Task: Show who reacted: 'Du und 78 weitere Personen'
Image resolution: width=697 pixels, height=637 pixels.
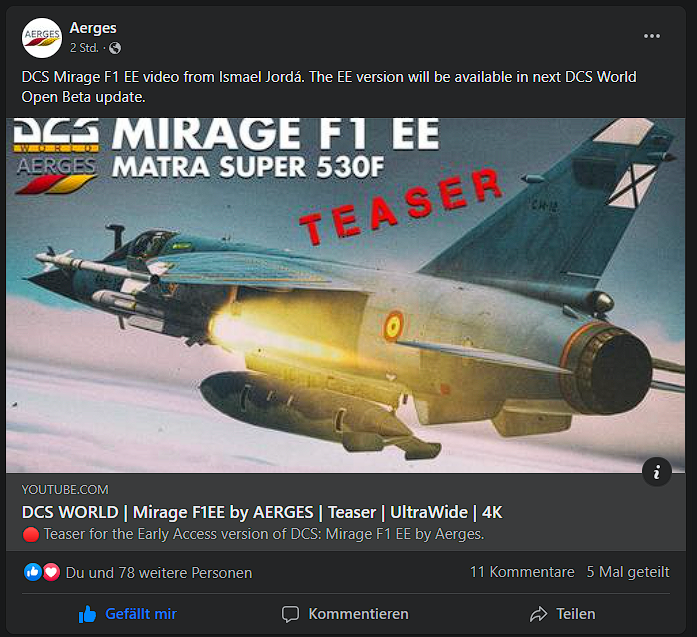Action: point(159,573)
